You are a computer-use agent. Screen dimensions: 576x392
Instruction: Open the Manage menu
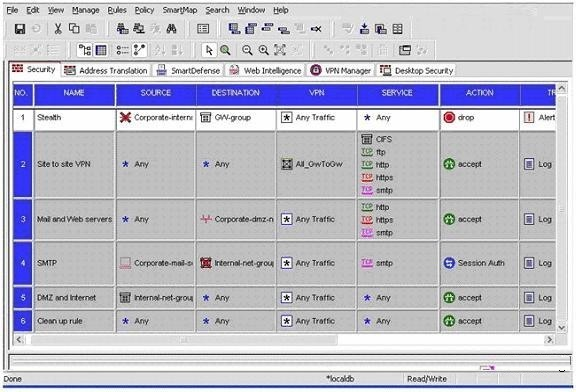[86, 10]
